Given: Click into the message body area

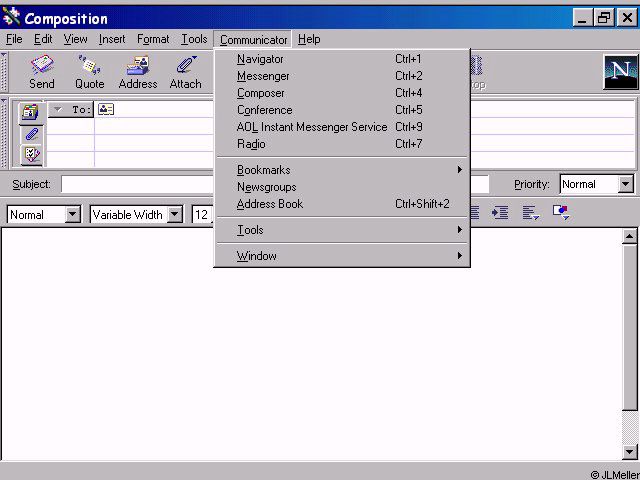Looking at the screenshot, I should pyautogui.click(x=311, y=344).
